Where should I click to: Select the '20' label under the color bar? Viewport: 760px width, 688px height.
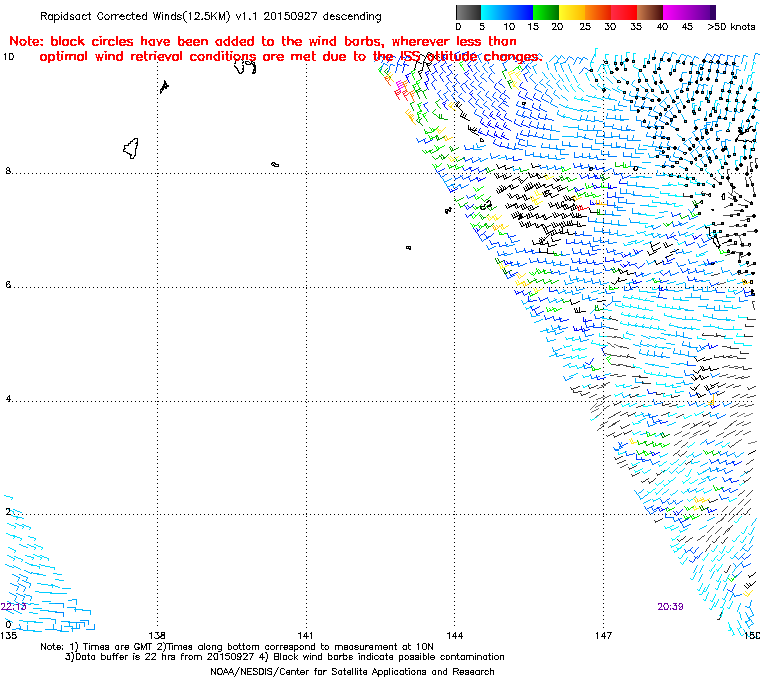pos(557,27)
